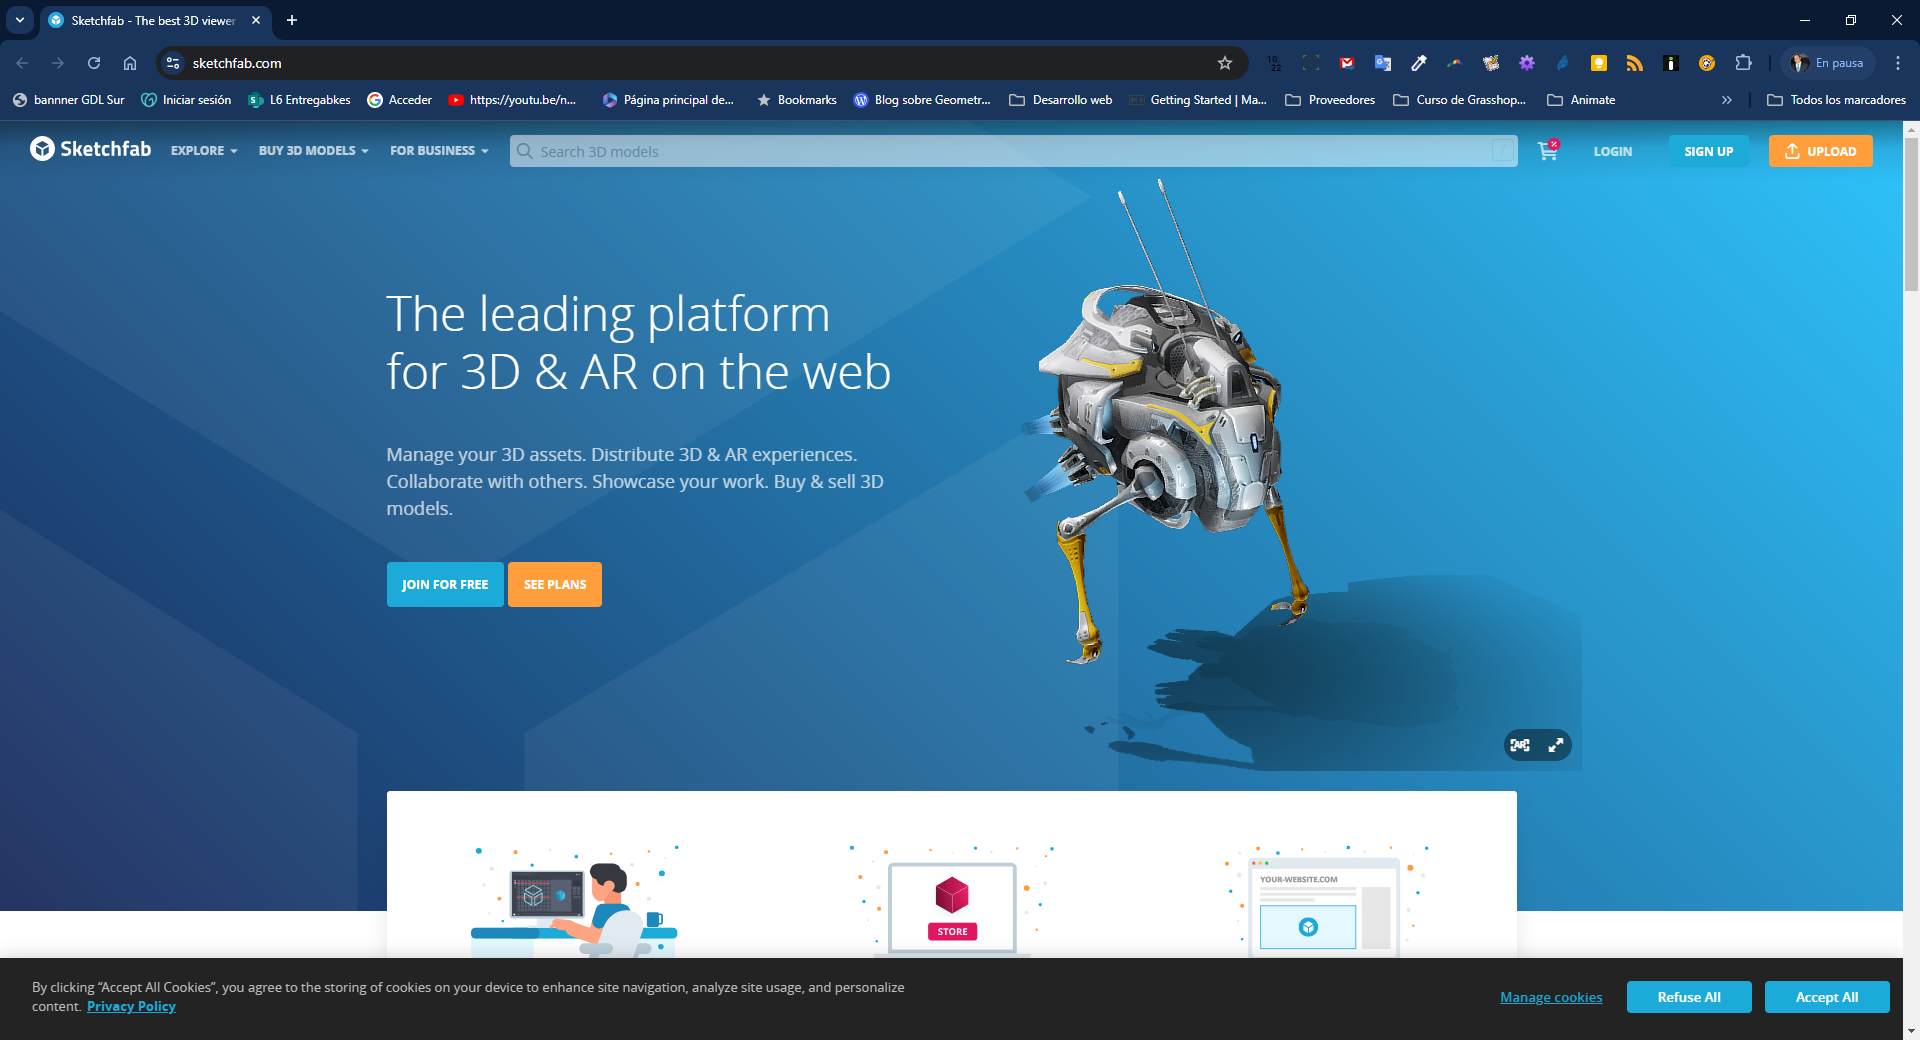
Task: Click the Sketchfab logo
Action: pyautogui.click(x=91, y=149)
